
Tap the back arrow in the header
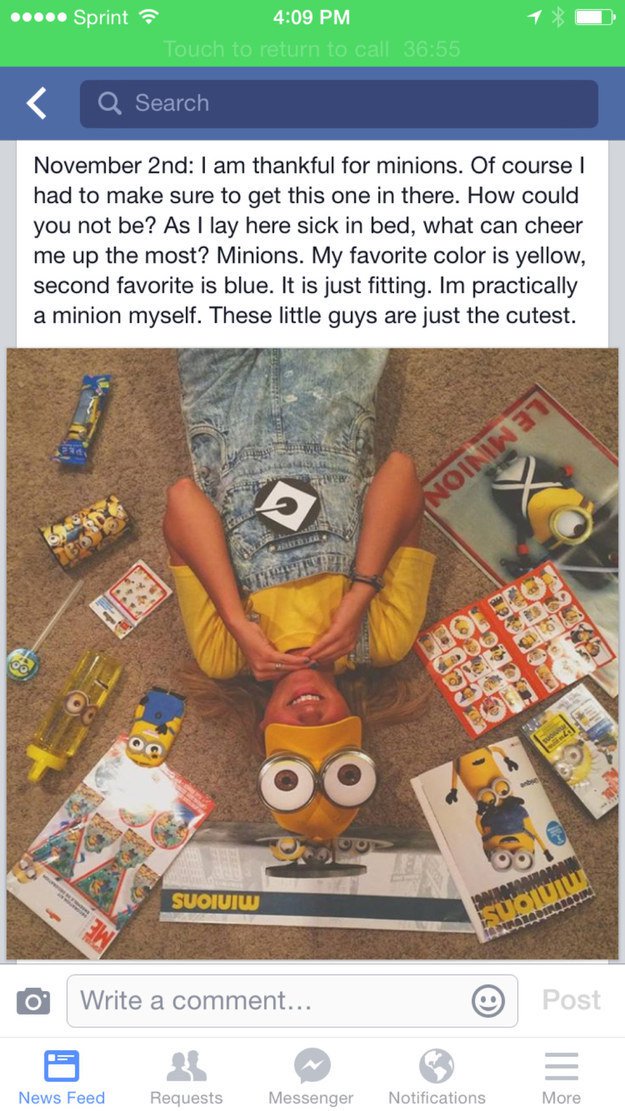36,103
